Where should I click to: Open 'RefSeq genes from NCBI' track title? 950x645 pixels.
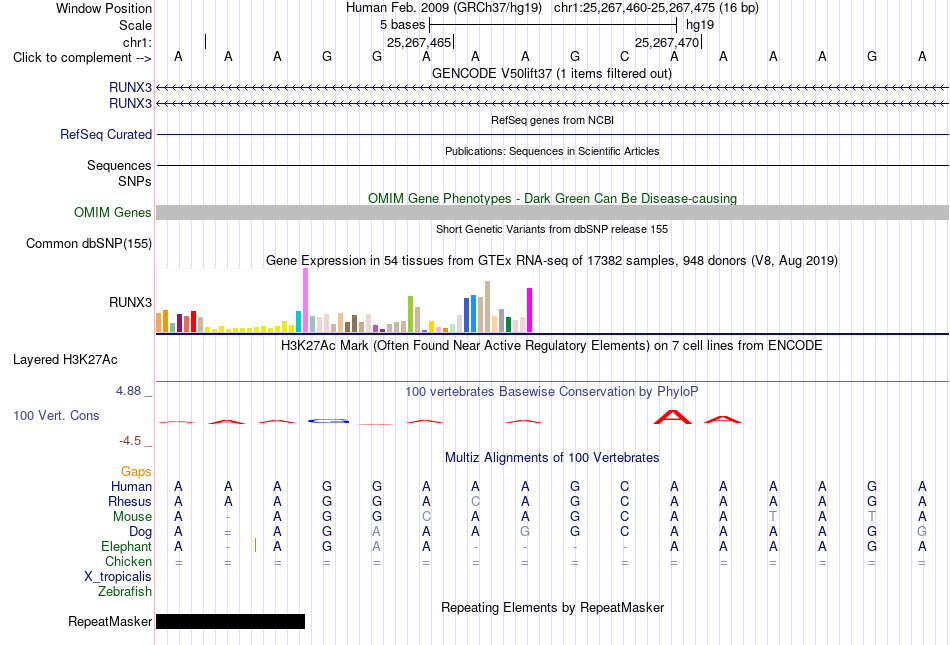click(552, 120)
